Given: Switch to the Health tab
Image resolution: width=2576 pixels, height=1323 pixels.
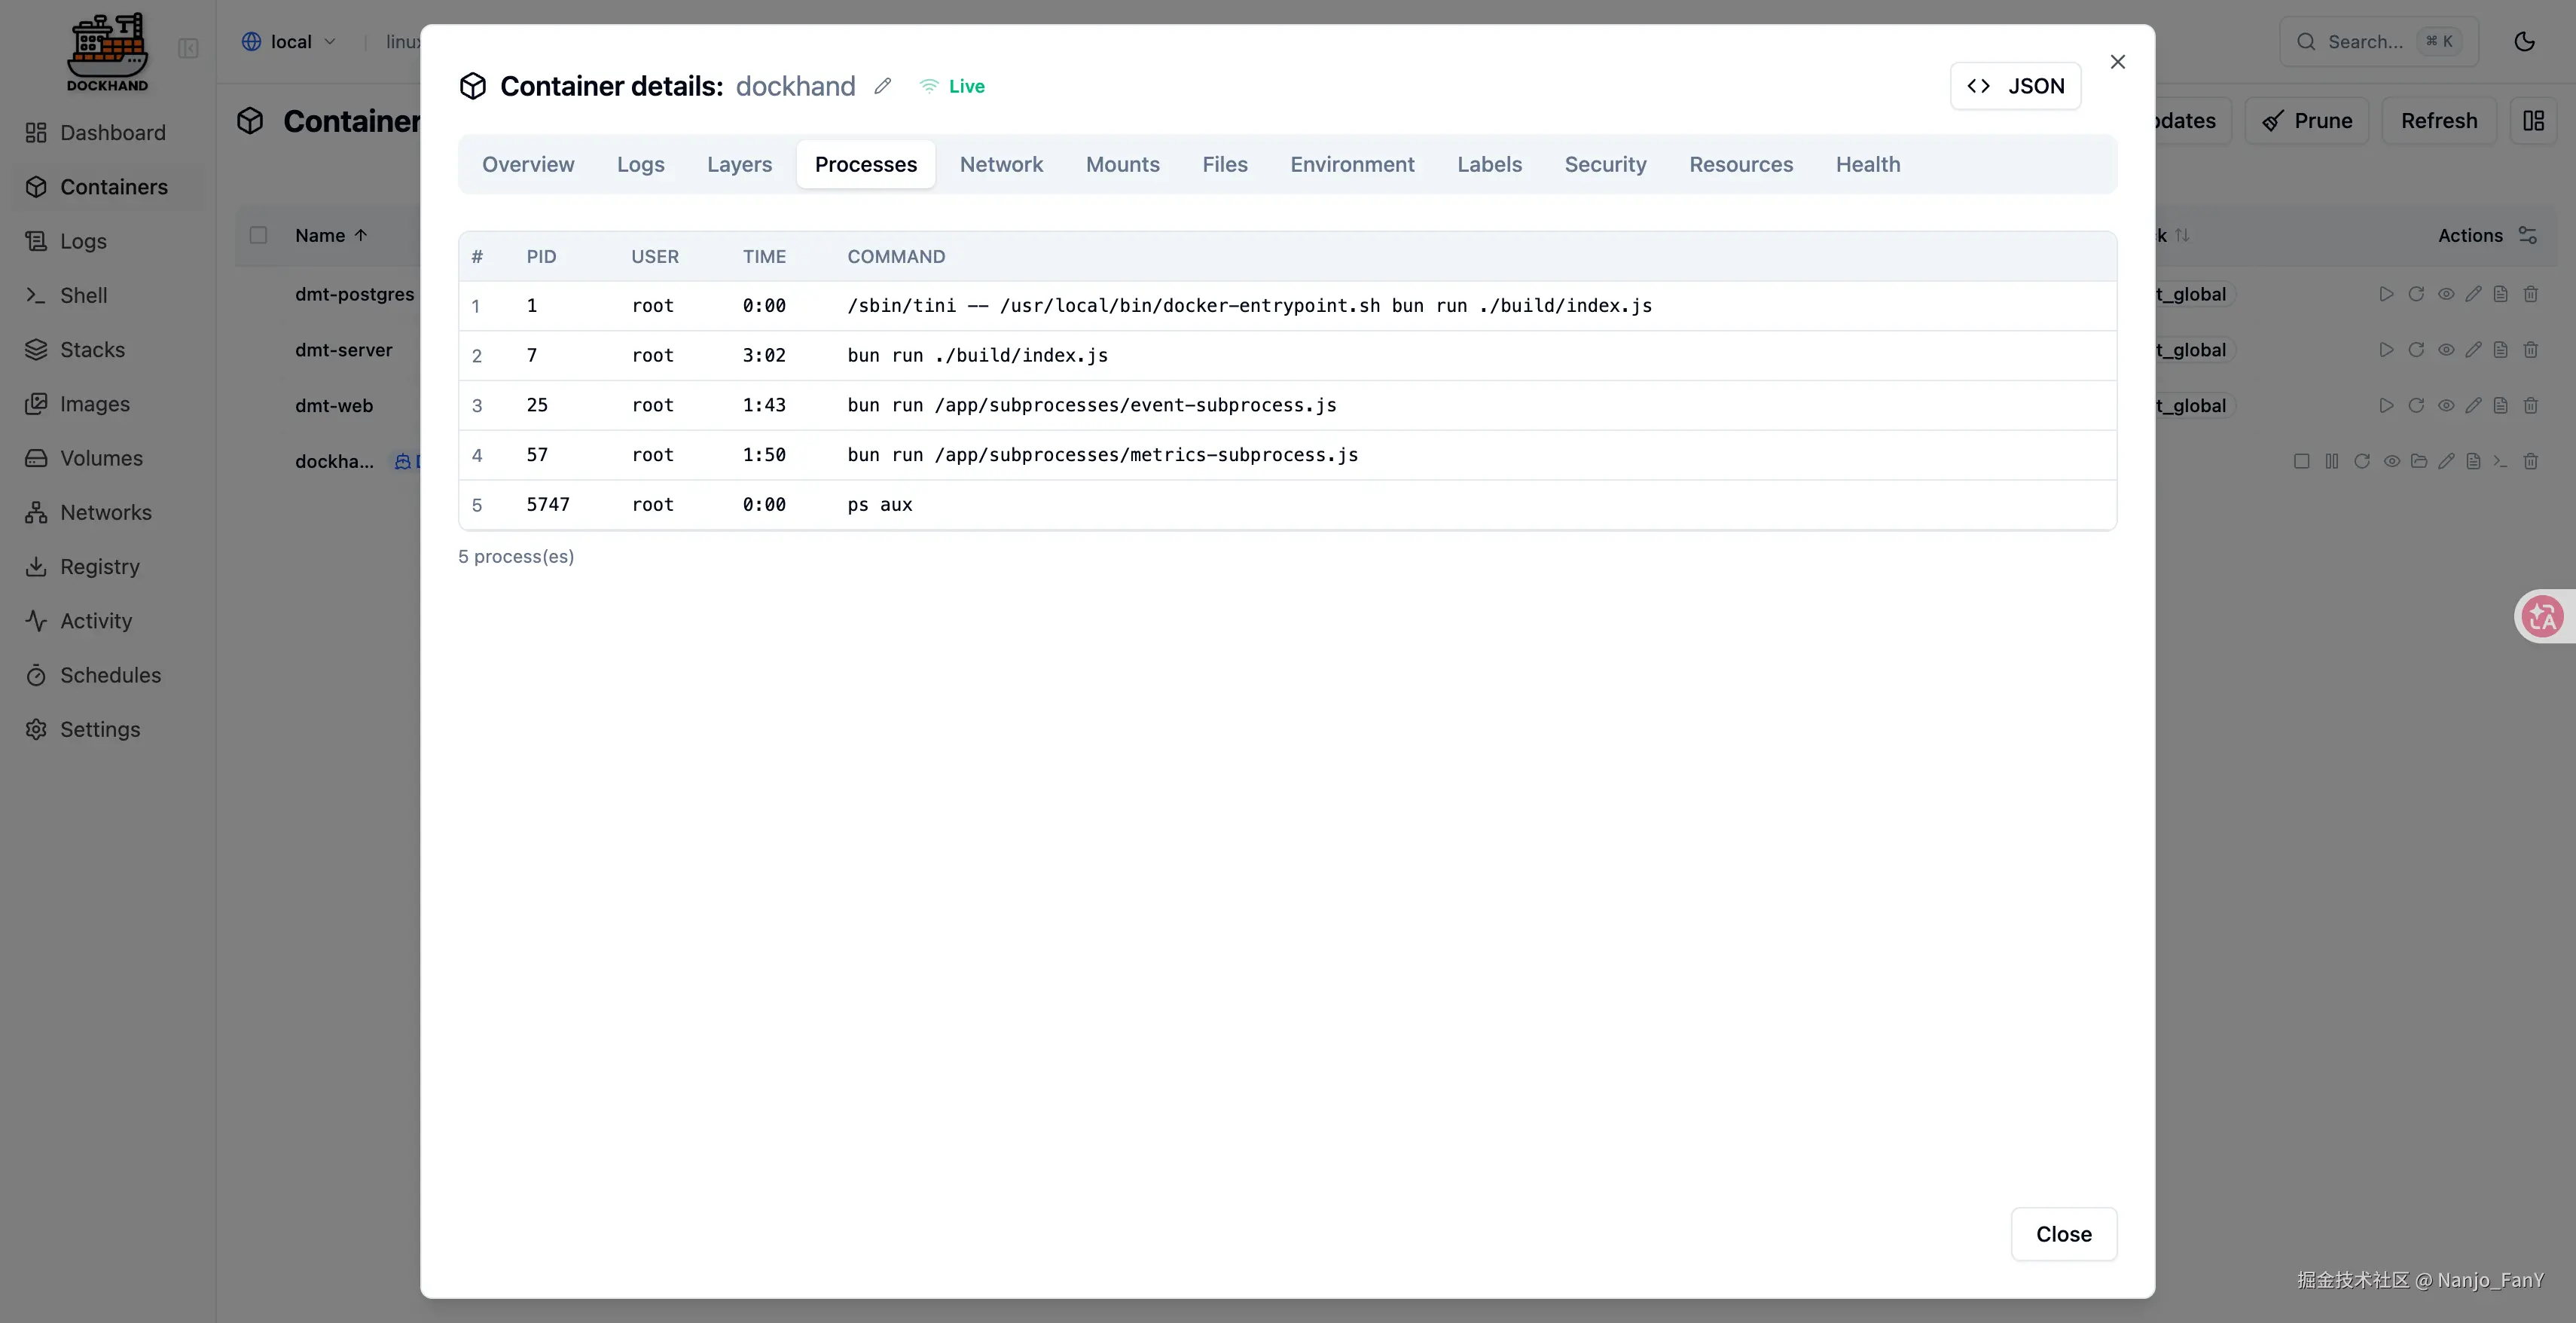Looking at the screenshot, I should click(1867, 164).
